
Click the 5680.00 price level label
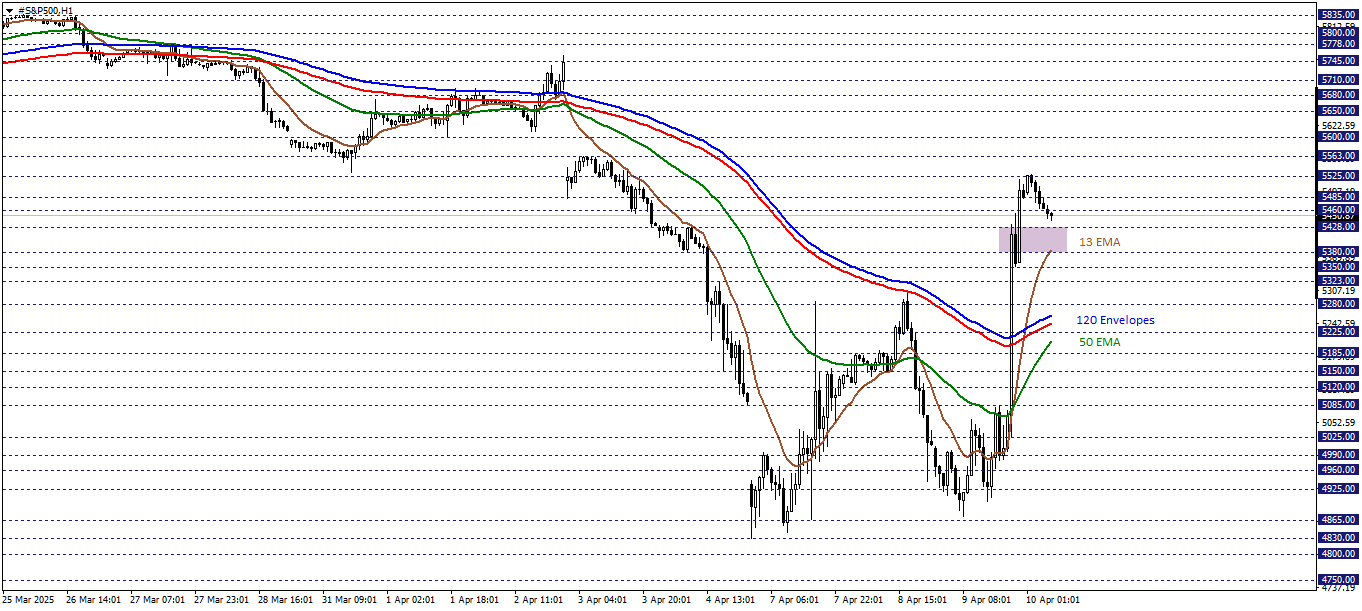[1338, 95]
